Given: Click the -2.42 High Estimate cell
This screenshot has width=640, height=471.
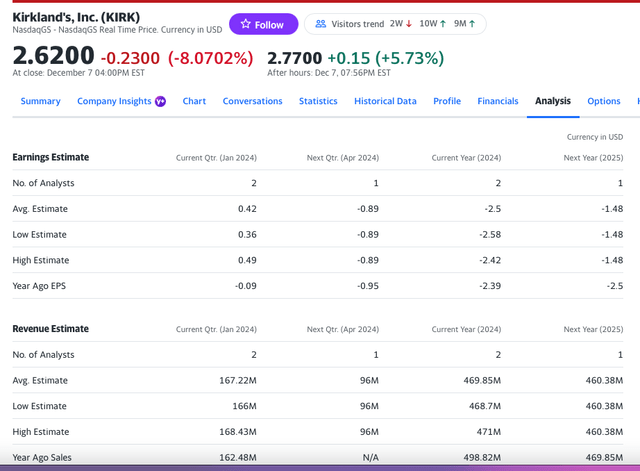Looking at the screenshot, I should [x=490, y=260].
